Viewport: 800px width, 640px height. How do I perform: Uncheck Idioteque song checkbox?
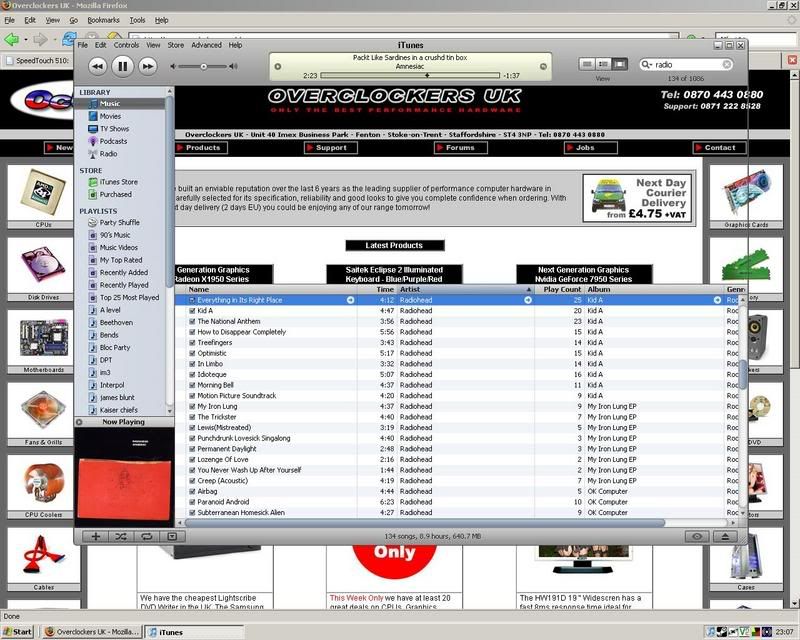(x=192, y=375)
